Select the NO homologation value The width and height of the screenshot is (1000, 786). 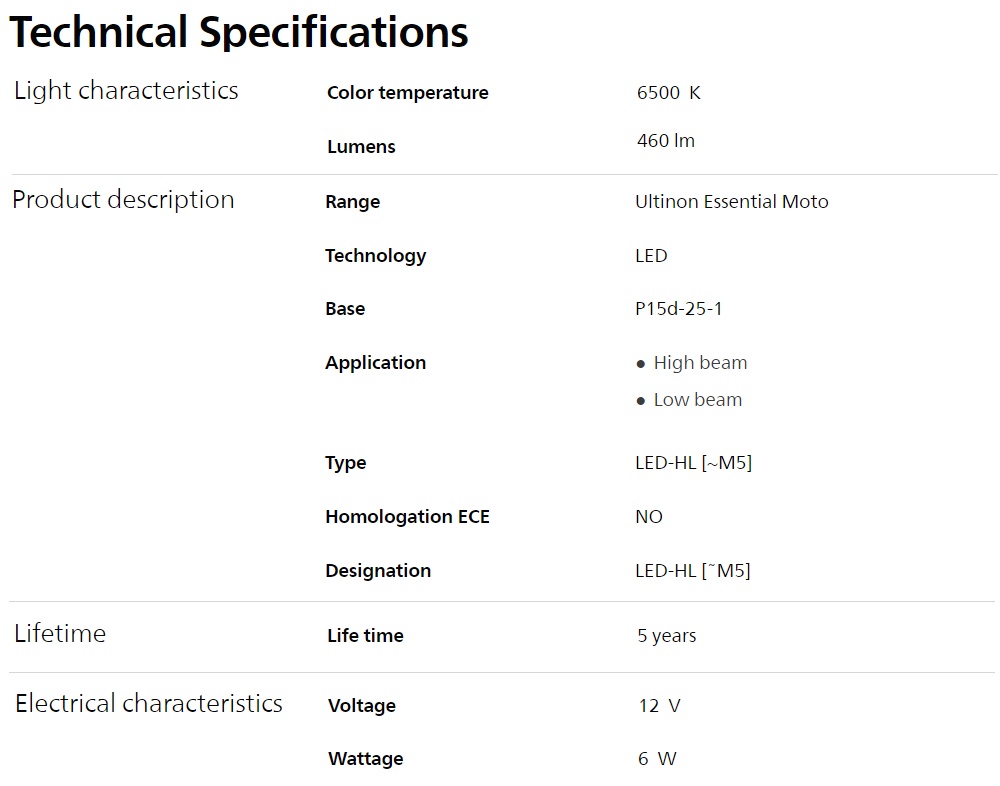coord(649,517)
